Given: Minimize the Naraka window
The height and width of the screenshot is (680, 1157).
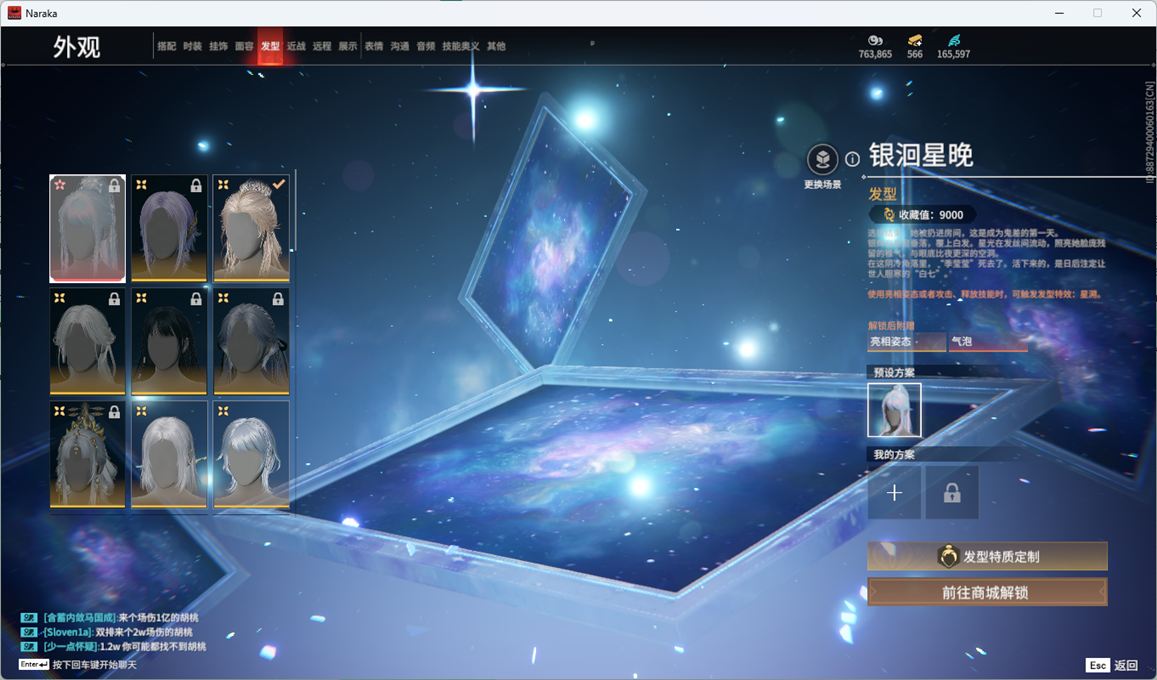Looking at the screenshot, I should (x=1060, y=13).
